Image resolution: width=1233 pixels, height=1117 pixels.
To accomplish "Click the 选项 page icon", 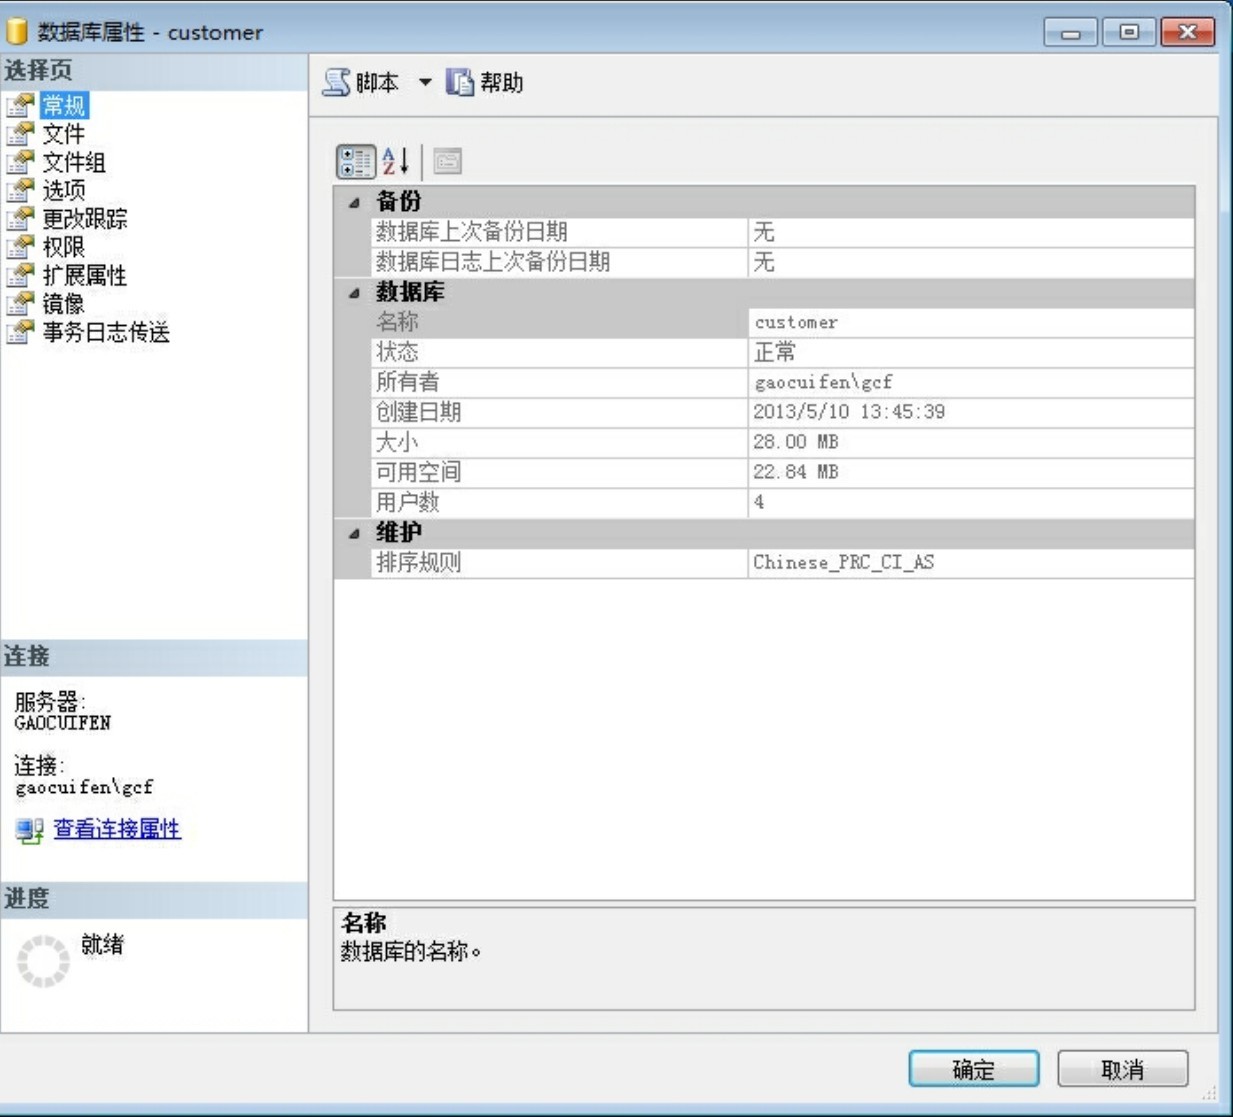I will pos(20,190).
